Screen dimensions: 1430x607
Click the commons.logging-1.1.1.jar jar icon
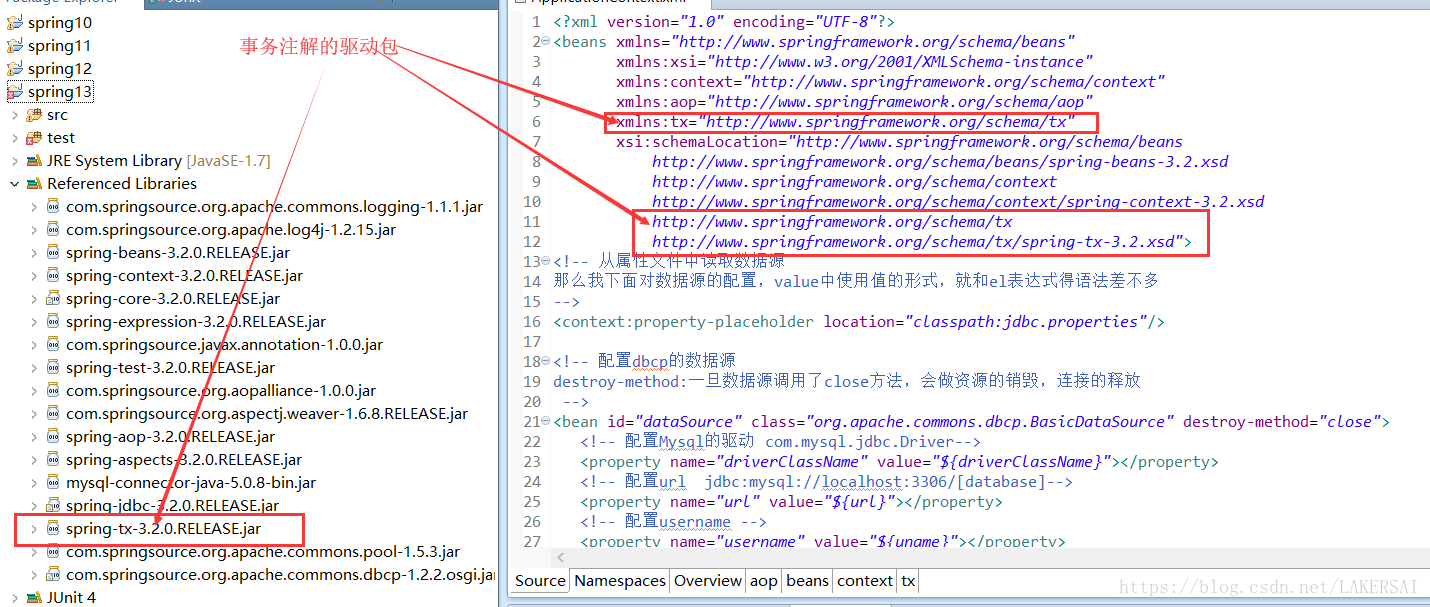click(53, 207)
